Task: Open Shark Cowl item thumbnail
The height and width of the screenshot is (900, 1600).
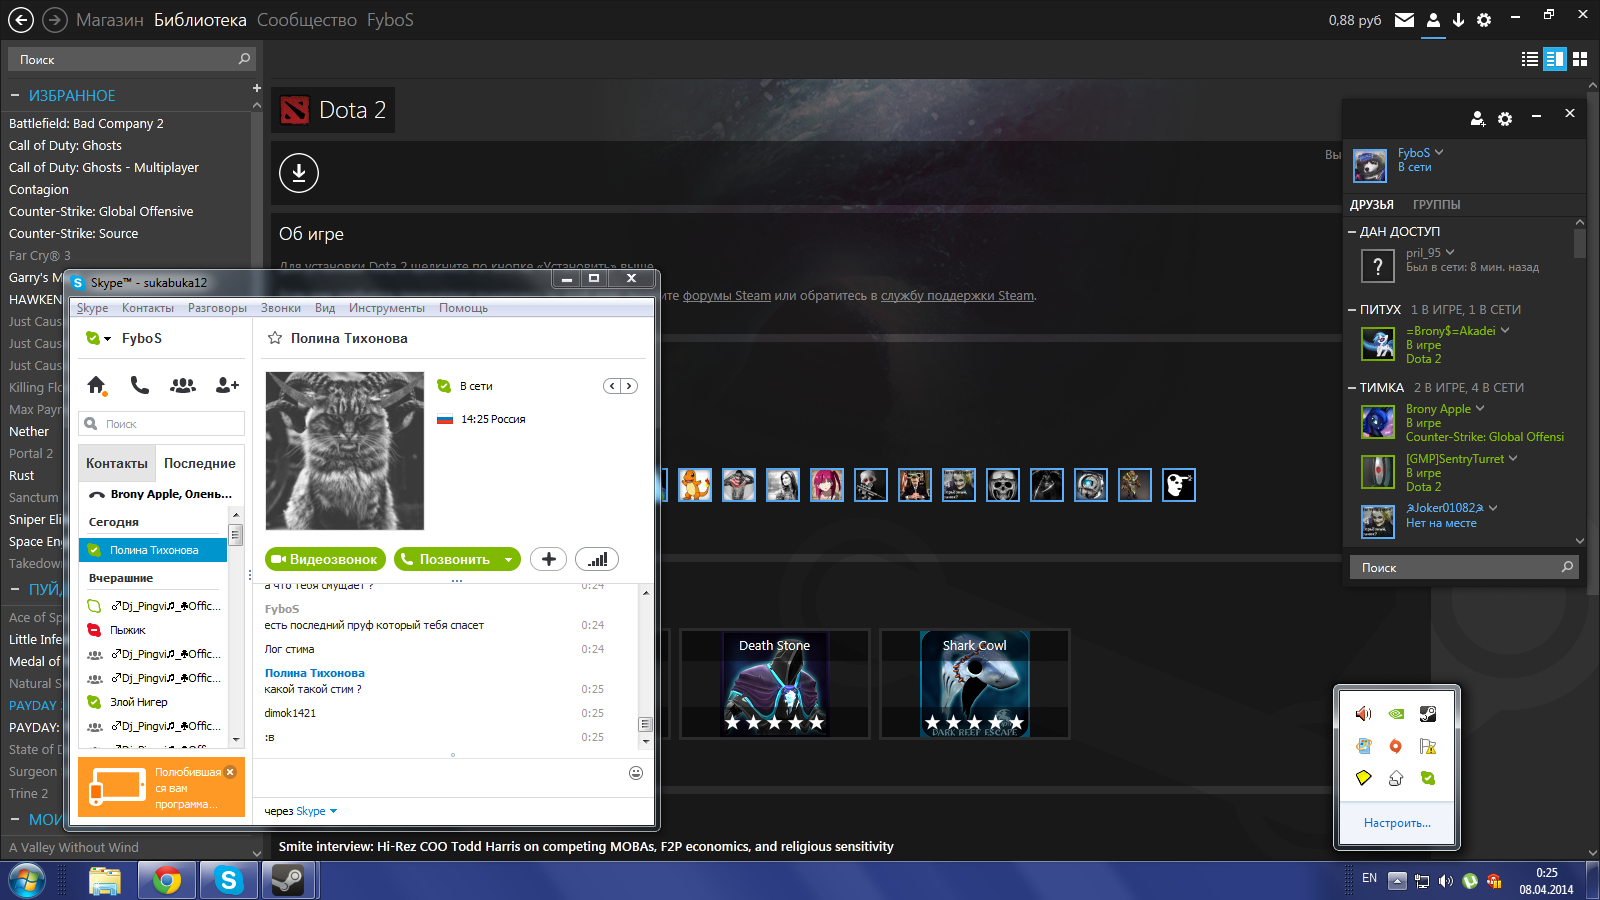Action: pos(975,685)
